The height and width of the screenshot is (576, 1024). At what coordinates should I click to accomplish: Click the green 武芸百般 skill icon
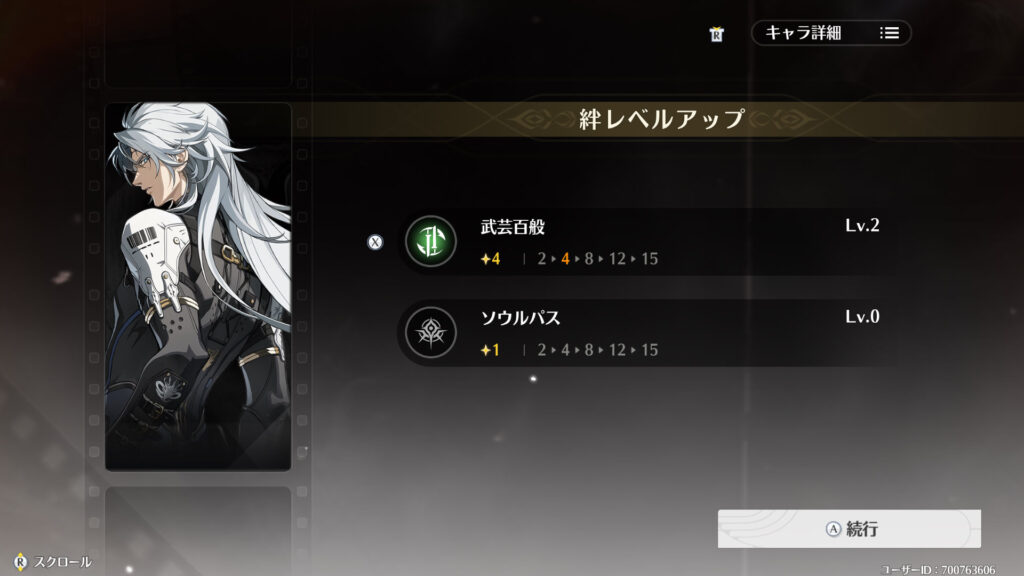pos(430,241)
